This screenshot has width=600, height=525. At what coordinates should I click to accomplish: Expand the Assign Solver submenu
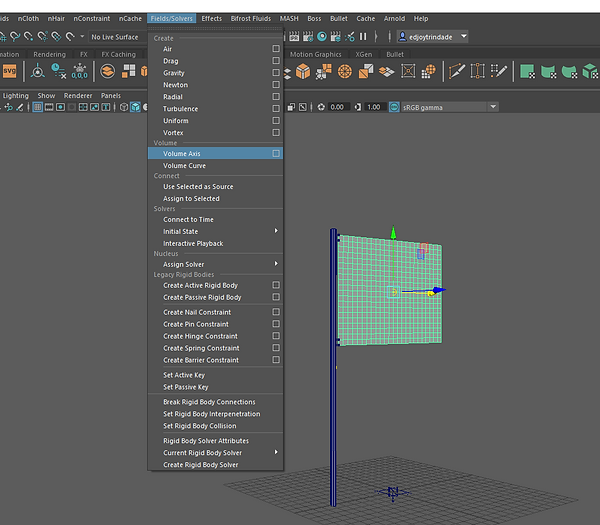(276, 263)
